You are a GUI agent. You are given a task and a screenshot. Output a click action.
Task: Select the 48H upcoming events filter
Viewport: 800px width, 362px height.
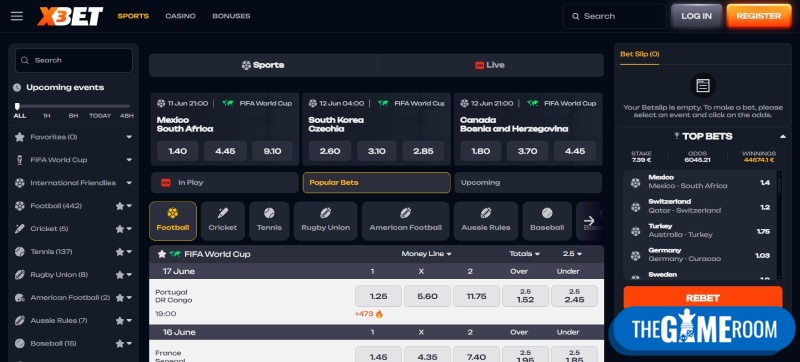pyautogui.click(x=127, y=116)
